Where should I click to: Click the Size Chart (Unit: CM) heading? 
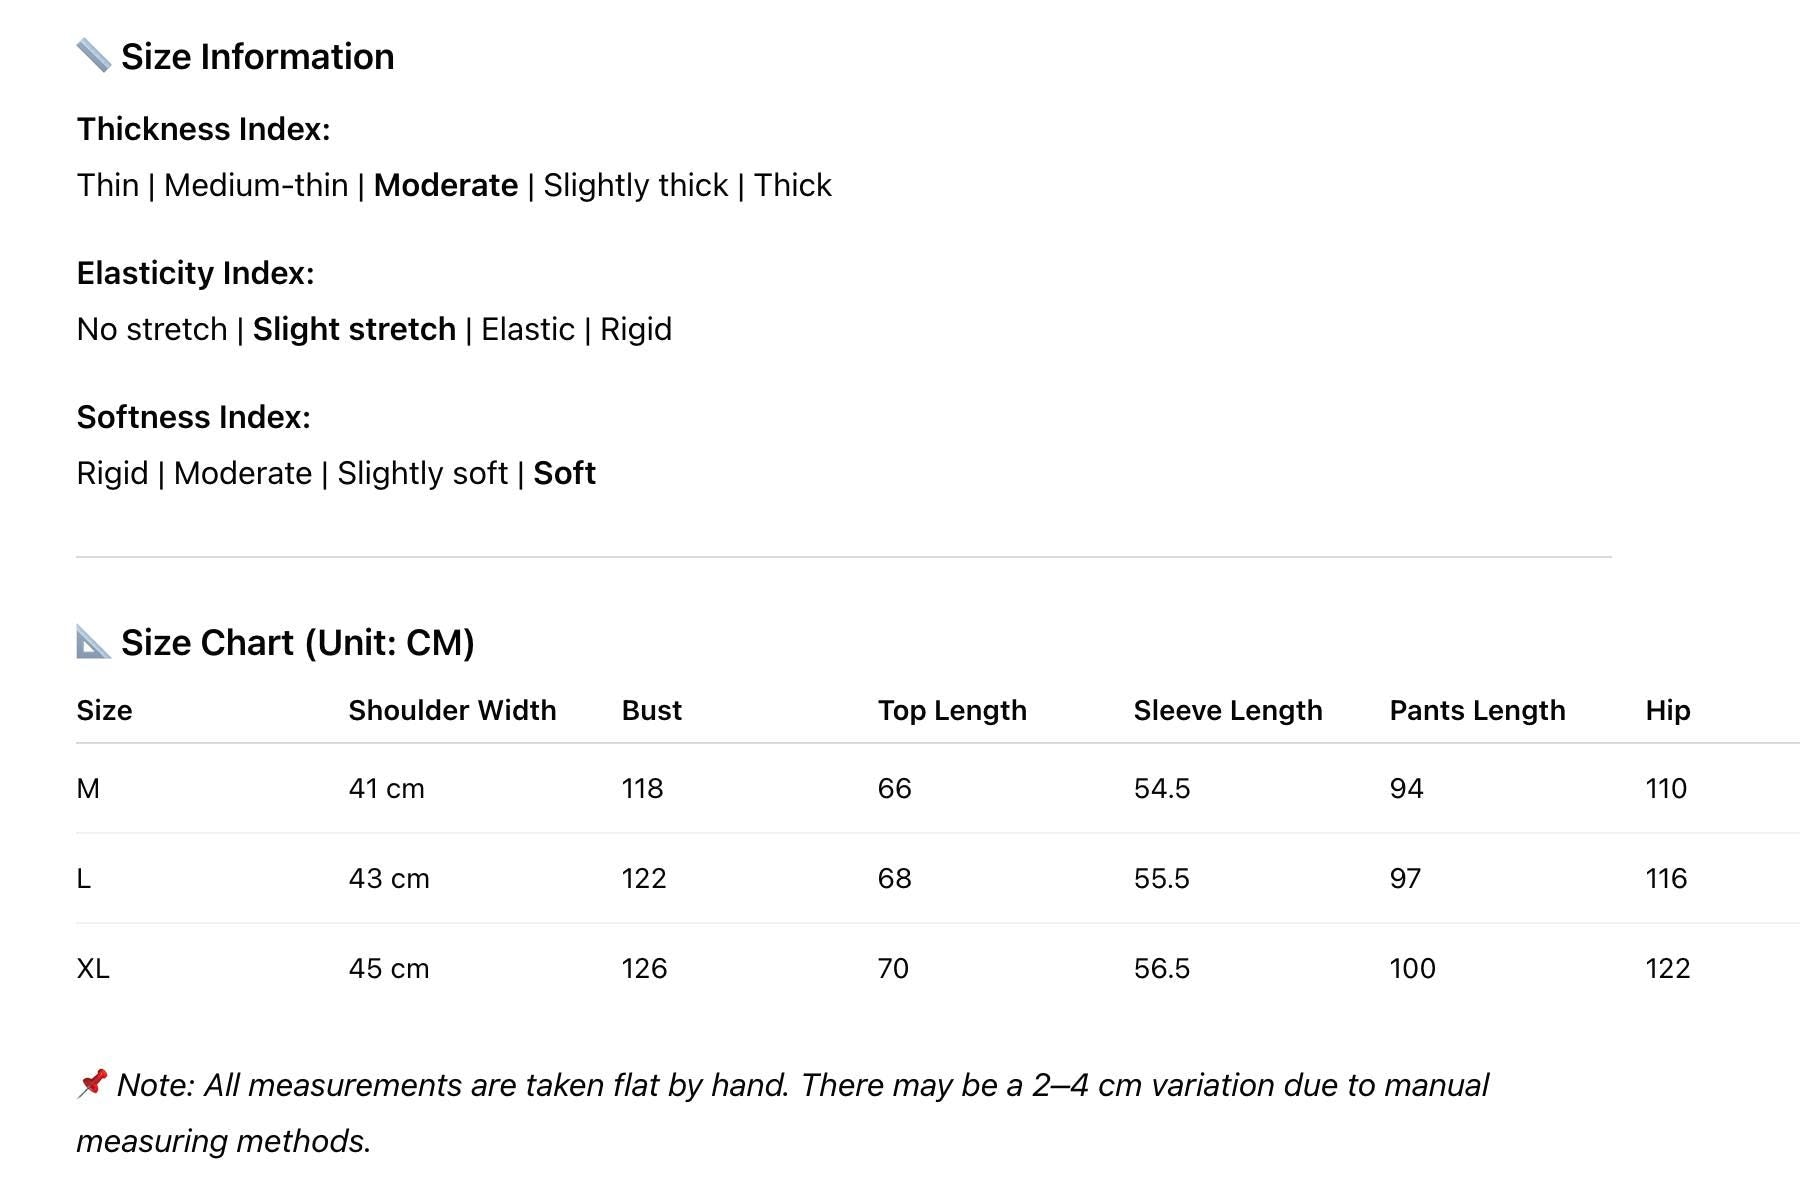(297, 643)
